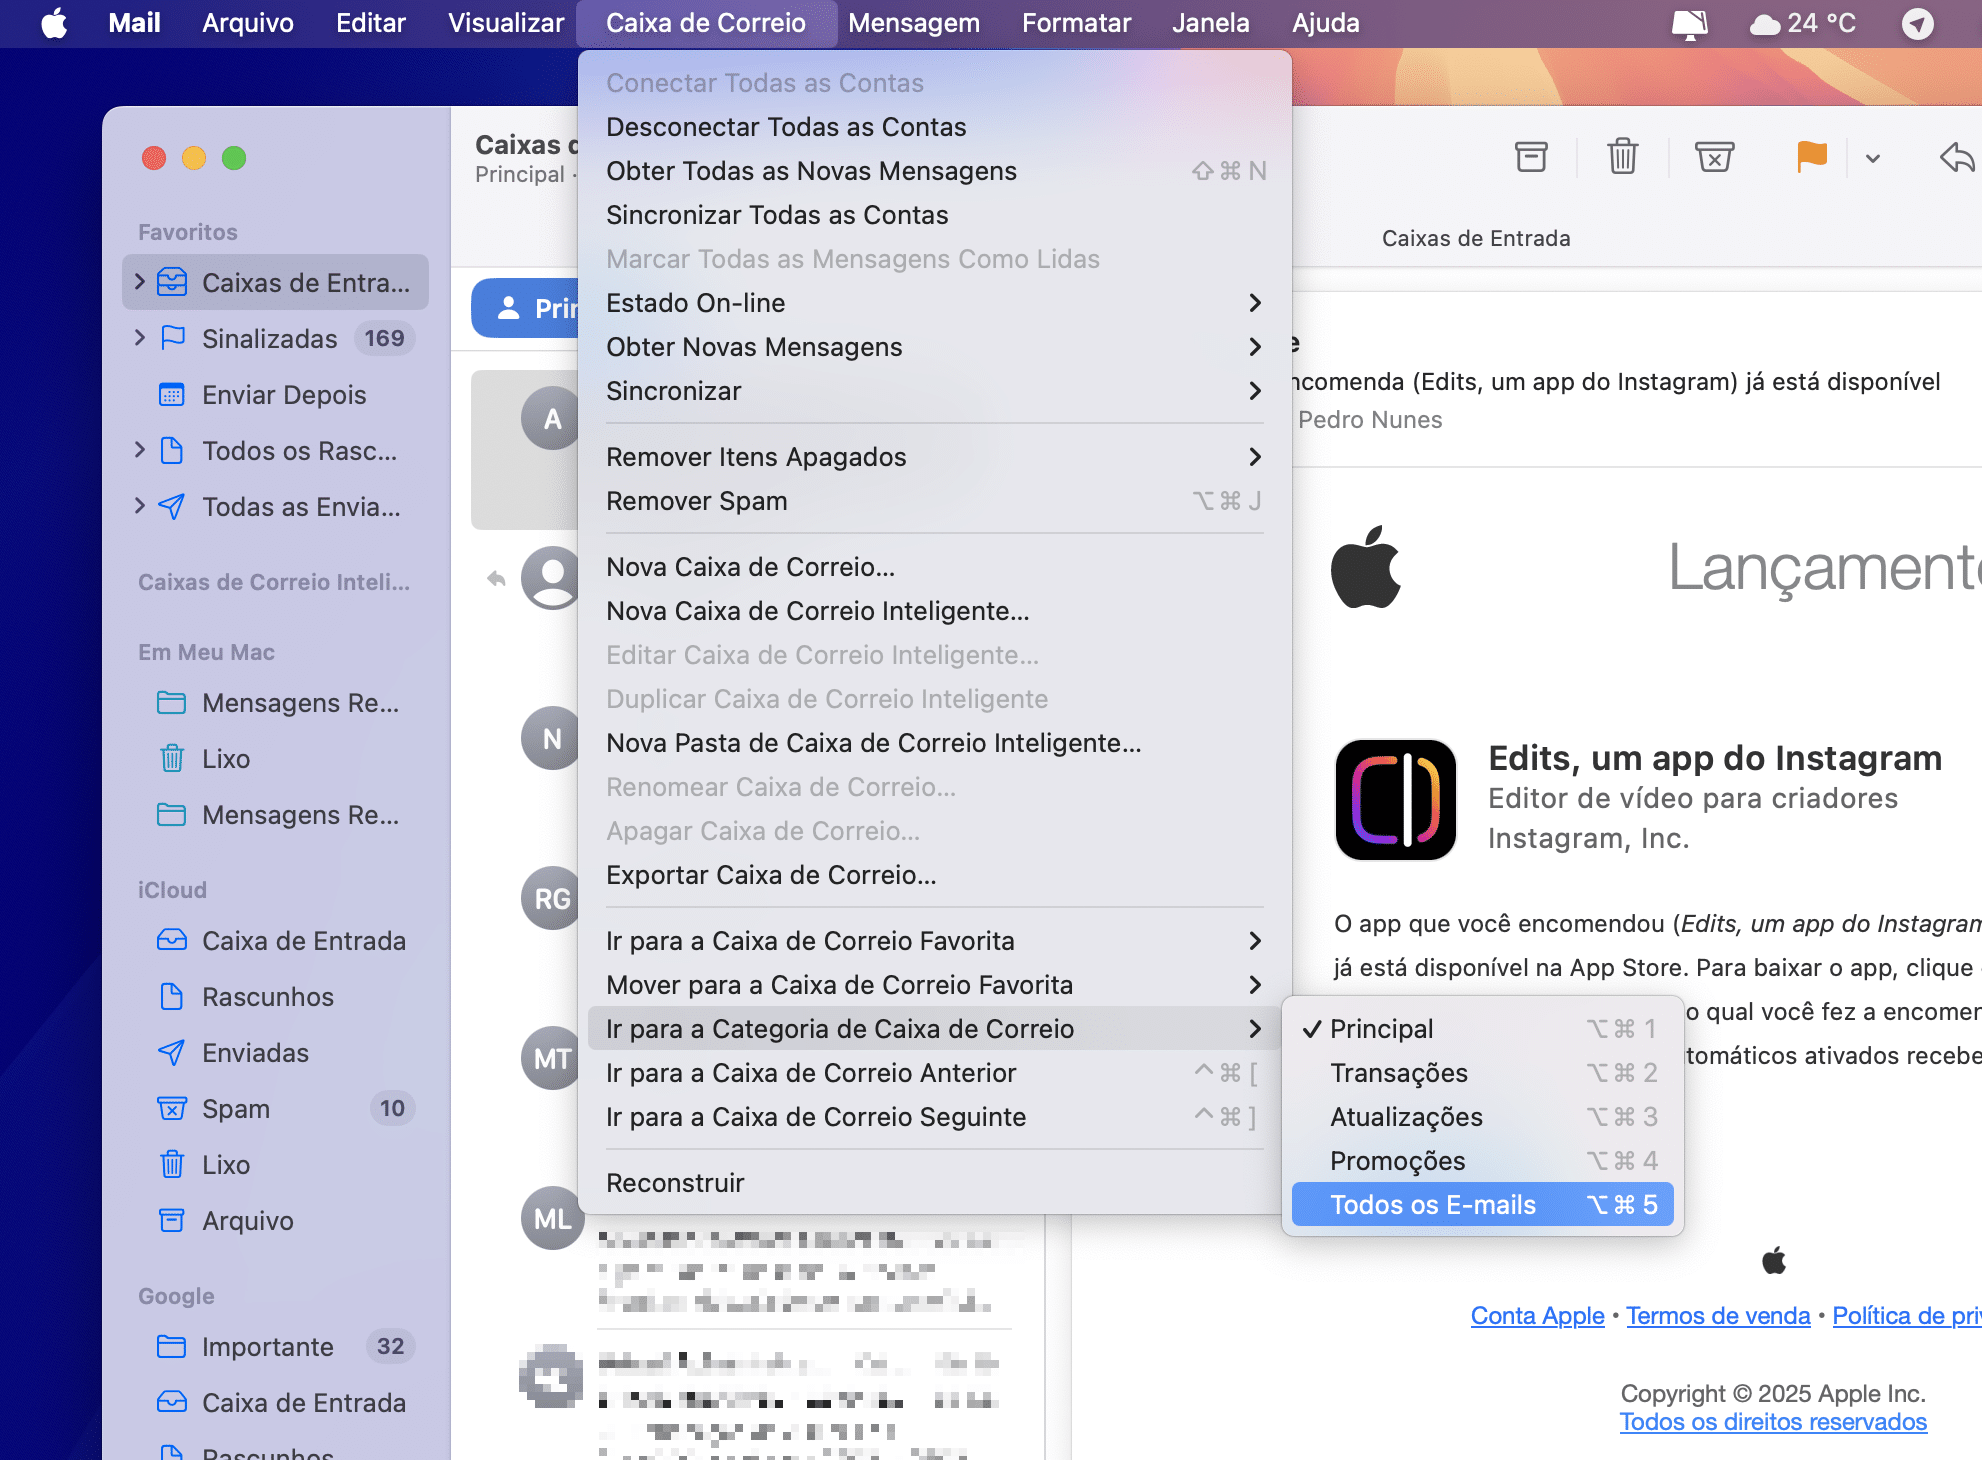Choose Transações category

1482,1073
